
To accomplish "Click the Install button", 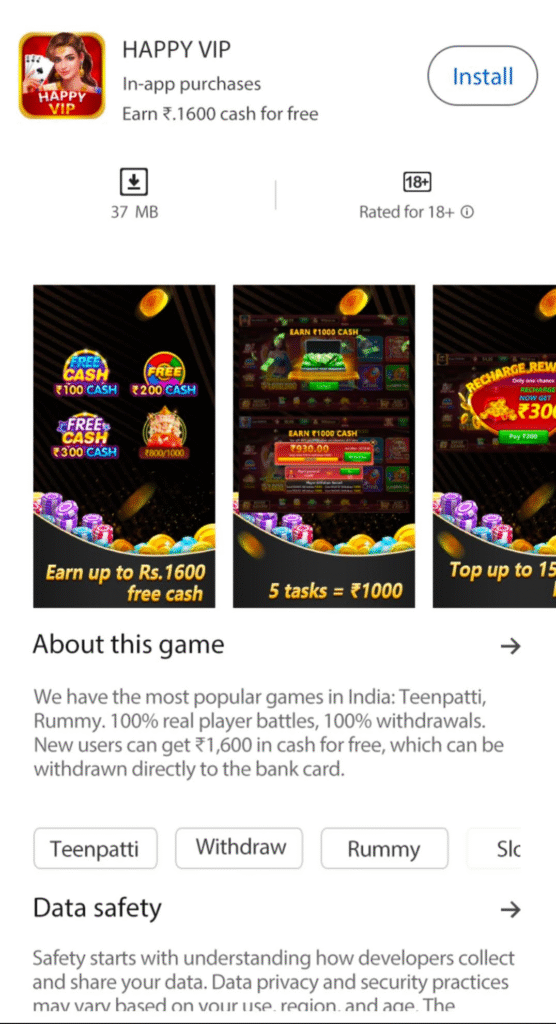I will coord(482,76).
